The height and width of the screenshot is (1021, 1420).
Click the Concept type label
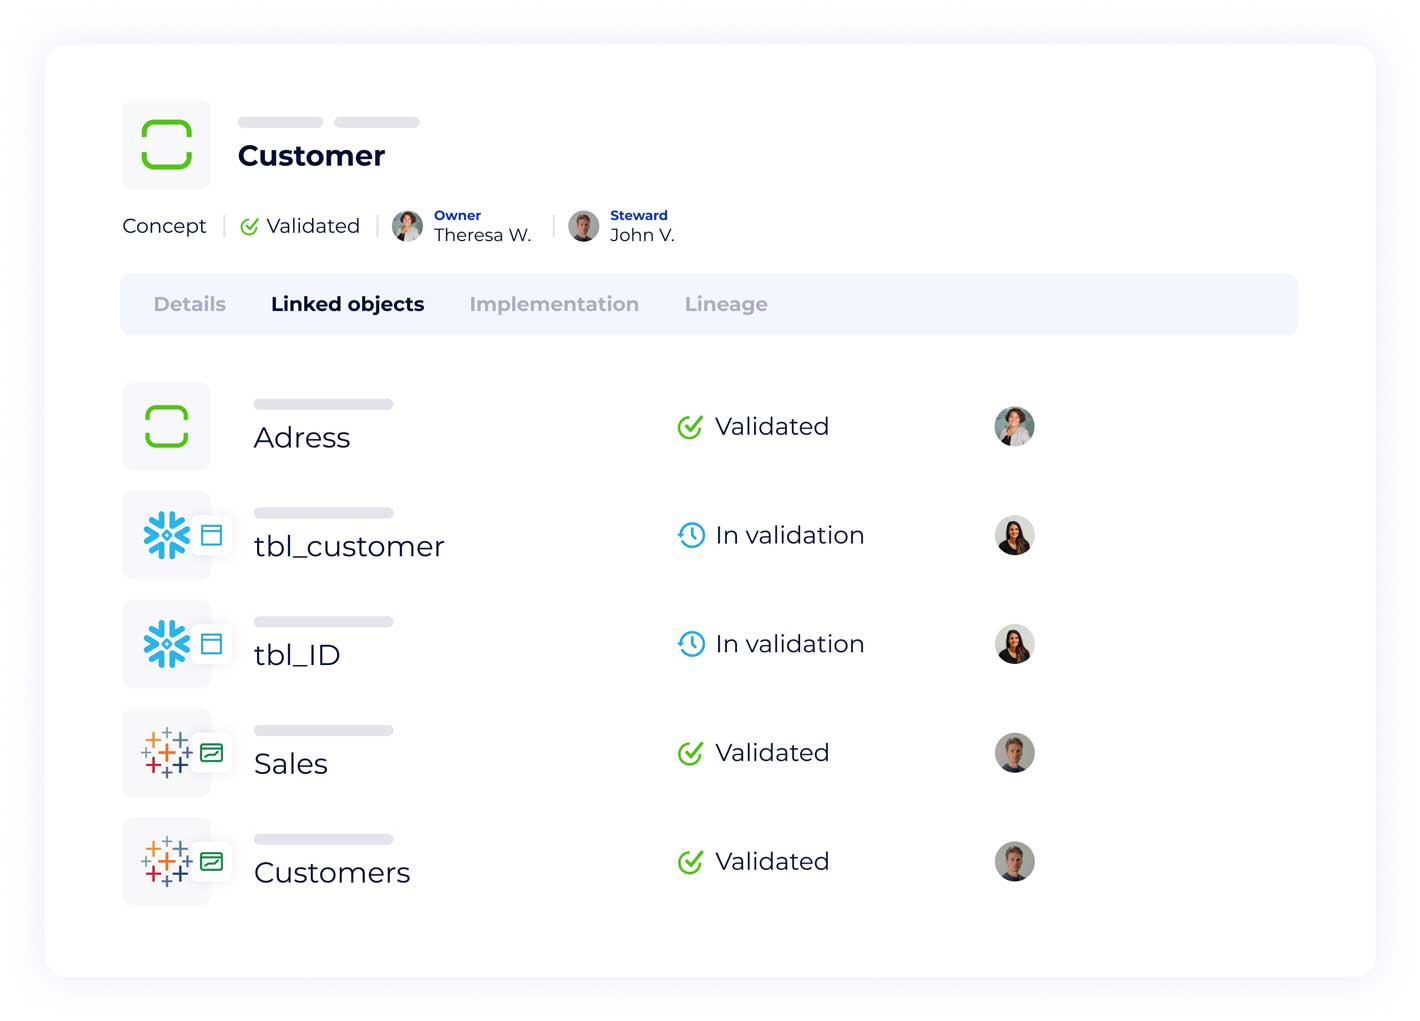pyautogui.click(x=164, y=227)
